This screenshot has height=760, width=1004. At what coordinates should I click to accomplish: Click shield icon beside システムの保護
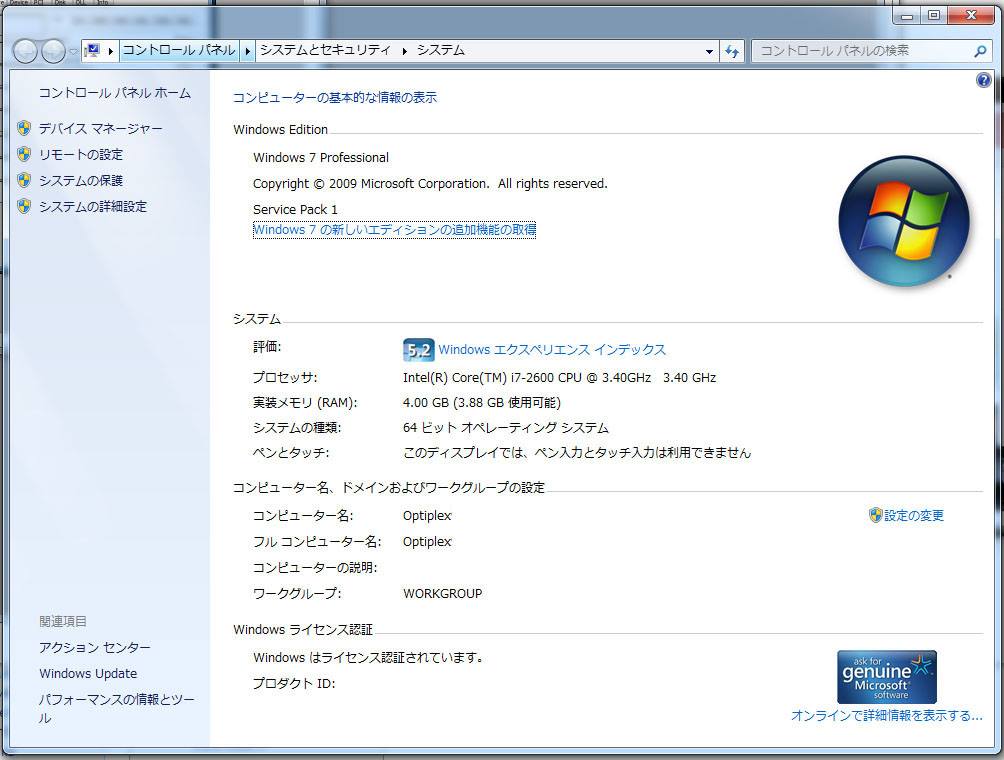(24, 180)
